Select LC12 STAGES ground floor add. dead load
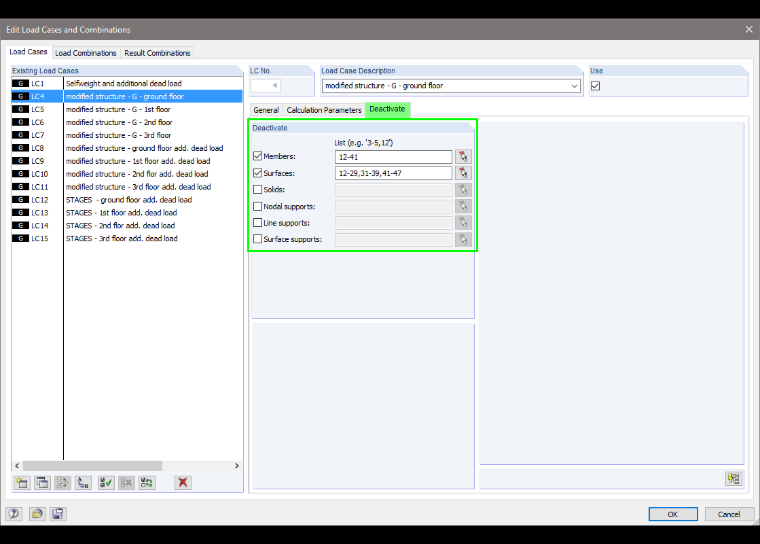The width and height of the screenshot is (760, 544). [127, 200]
